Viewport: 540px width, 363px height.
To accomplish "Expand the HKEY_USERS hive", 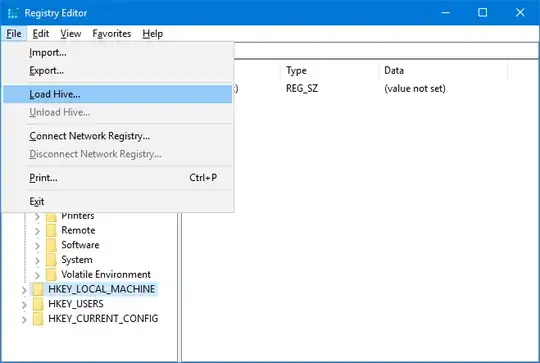I will (x=24, y=305).
